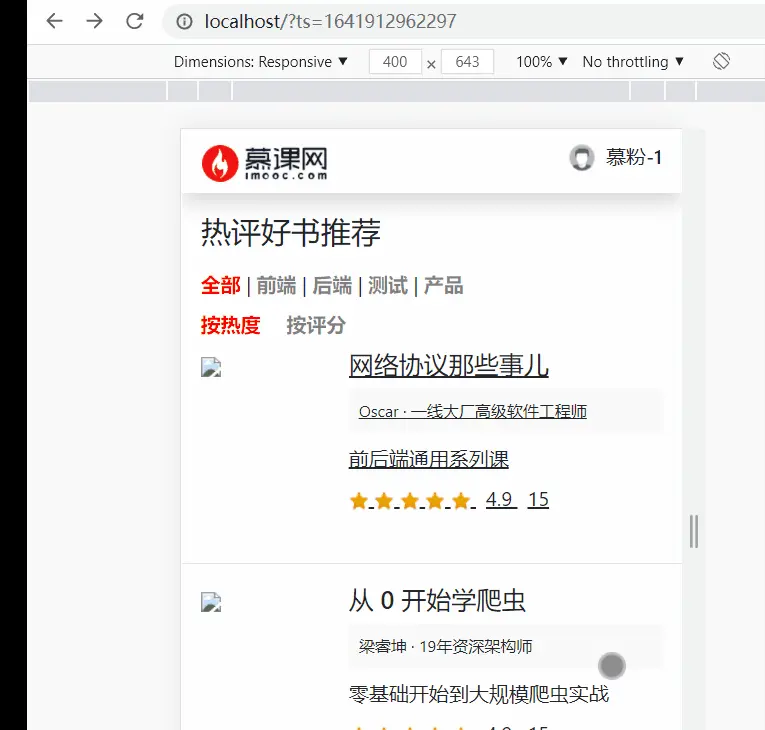The image size is (765, 730).
Task: Select the 测试 category tab
Action: tap(388, 285)
